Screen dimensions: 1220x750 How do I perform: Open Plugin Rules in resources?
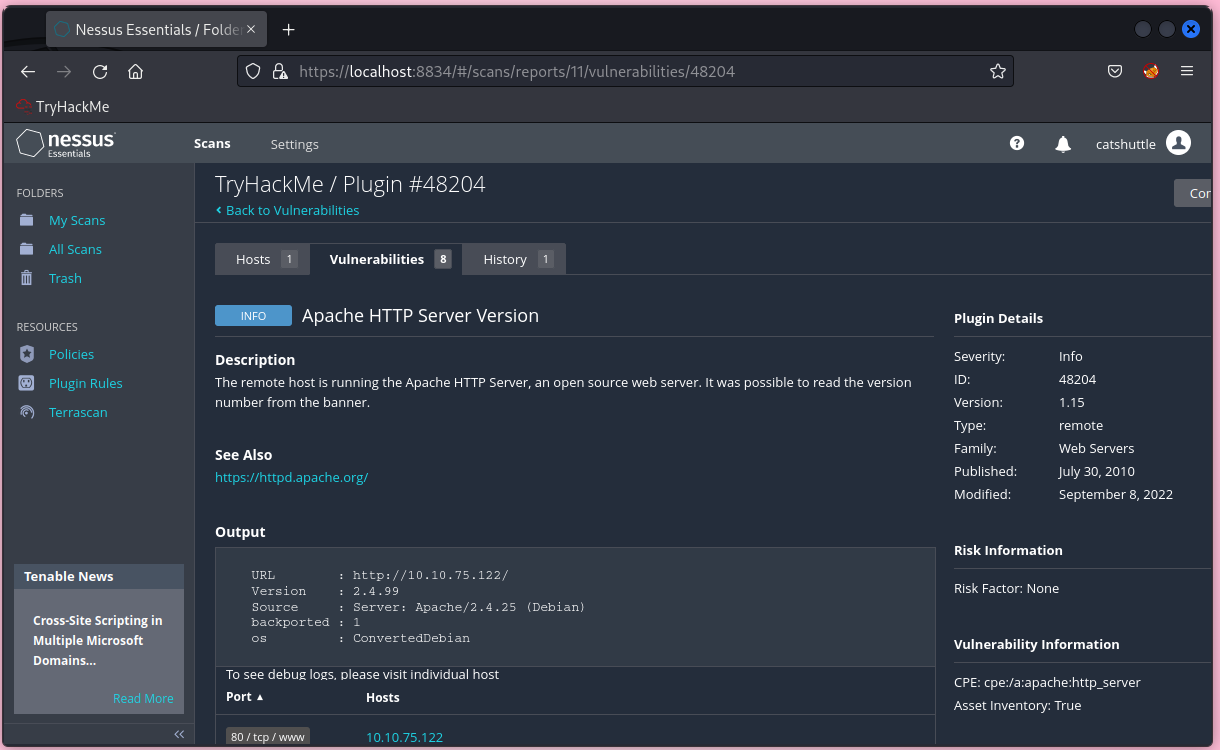click(86, 383)
